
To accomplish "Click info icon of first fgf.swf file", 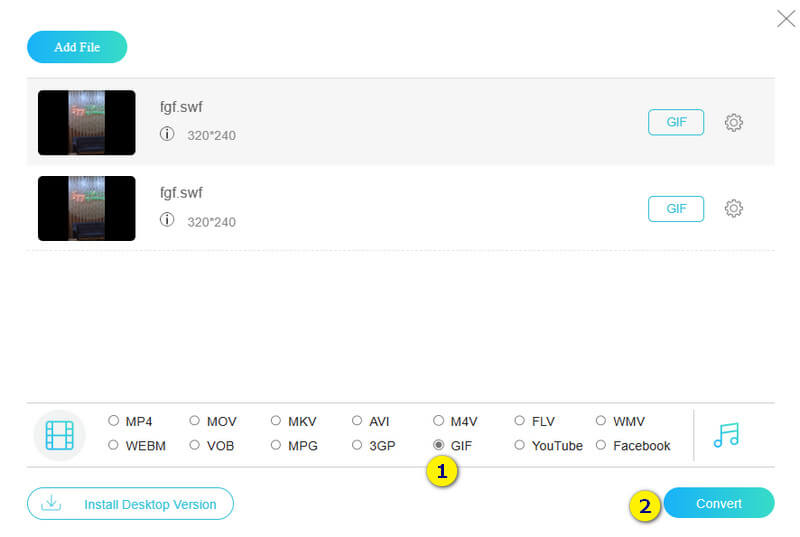I will click(167, 134).
